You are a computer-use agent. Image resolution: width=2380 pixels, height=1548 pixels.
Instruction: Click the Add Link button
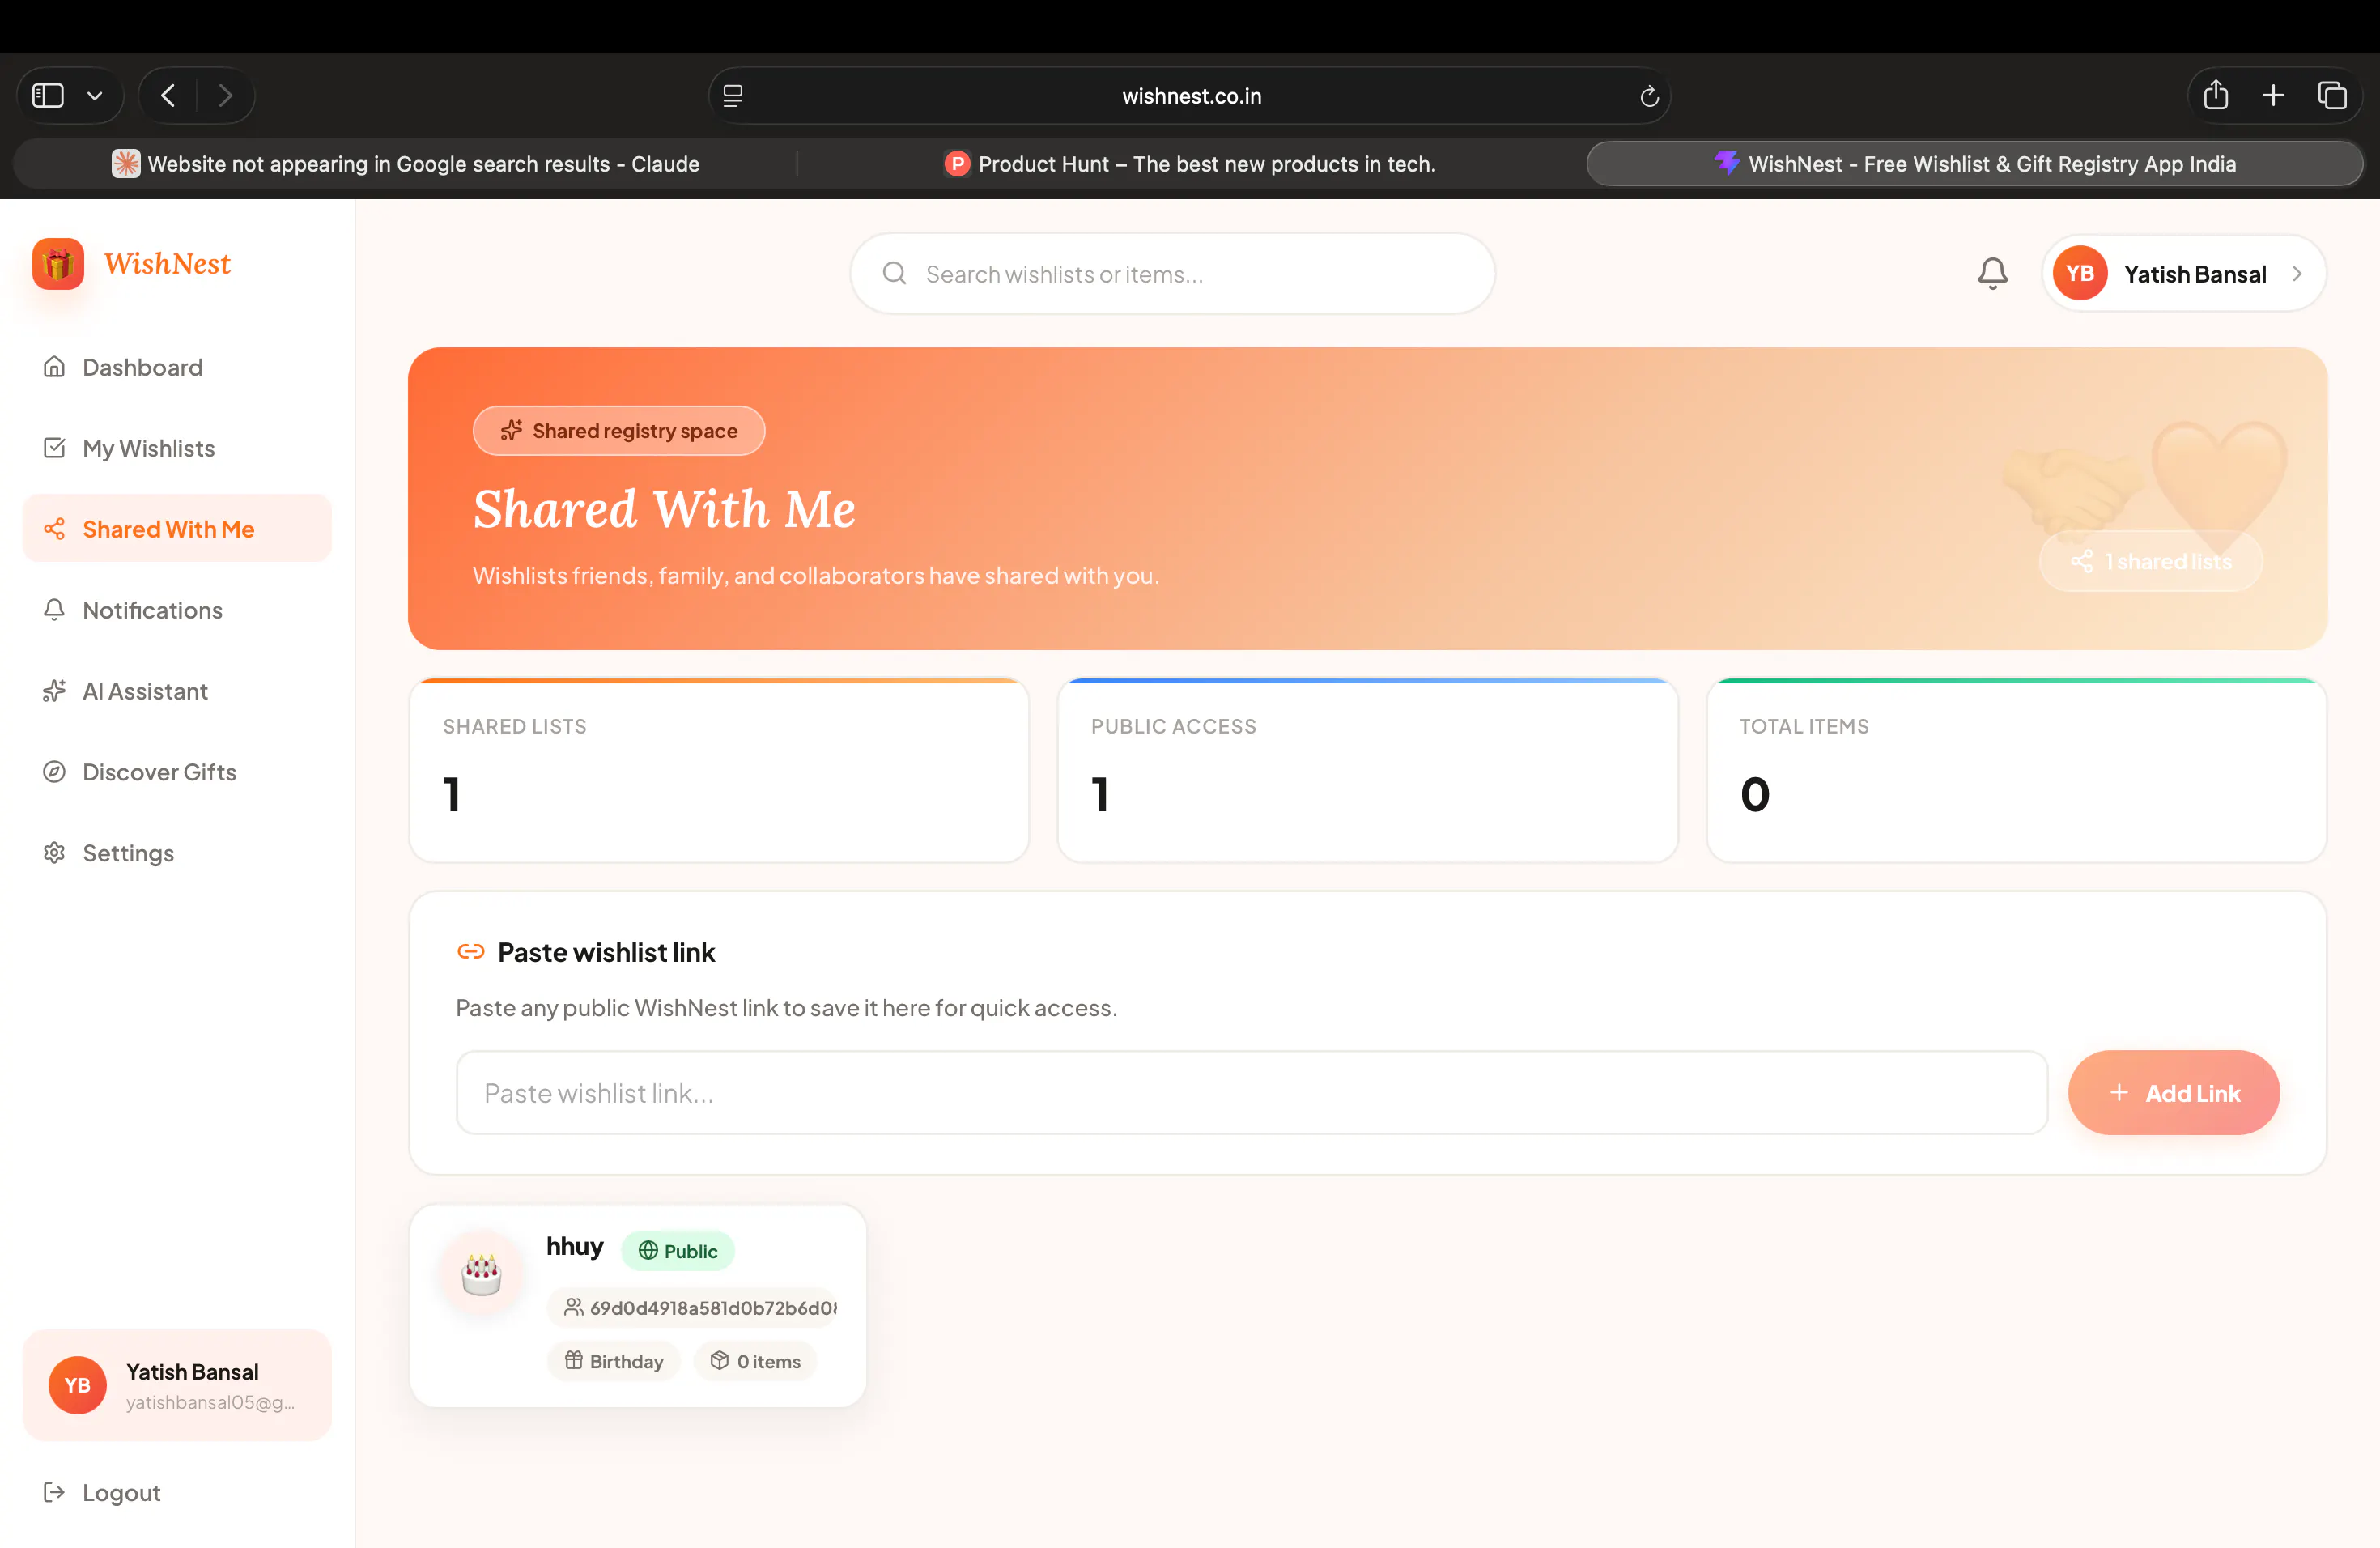2174,1093
